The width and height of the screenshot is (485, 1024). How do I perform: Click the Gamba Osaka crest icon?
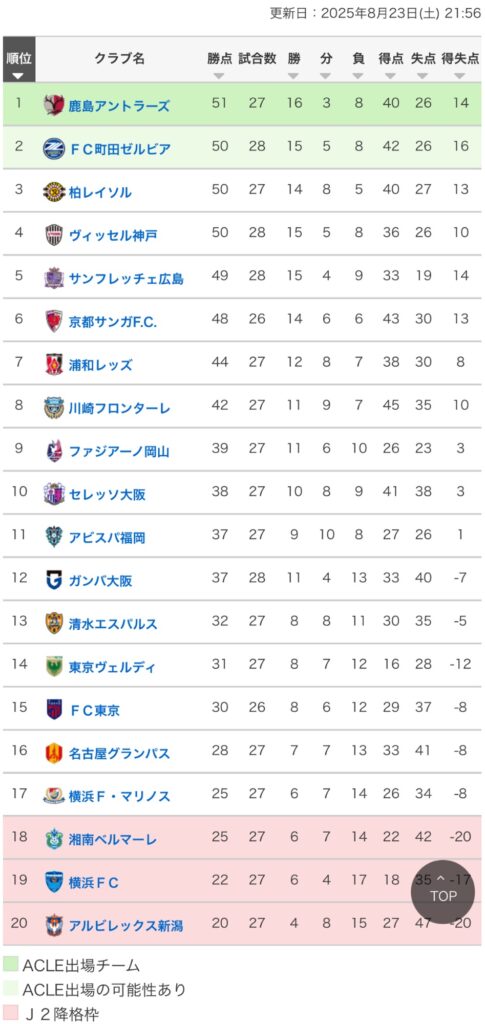point(54,580)
